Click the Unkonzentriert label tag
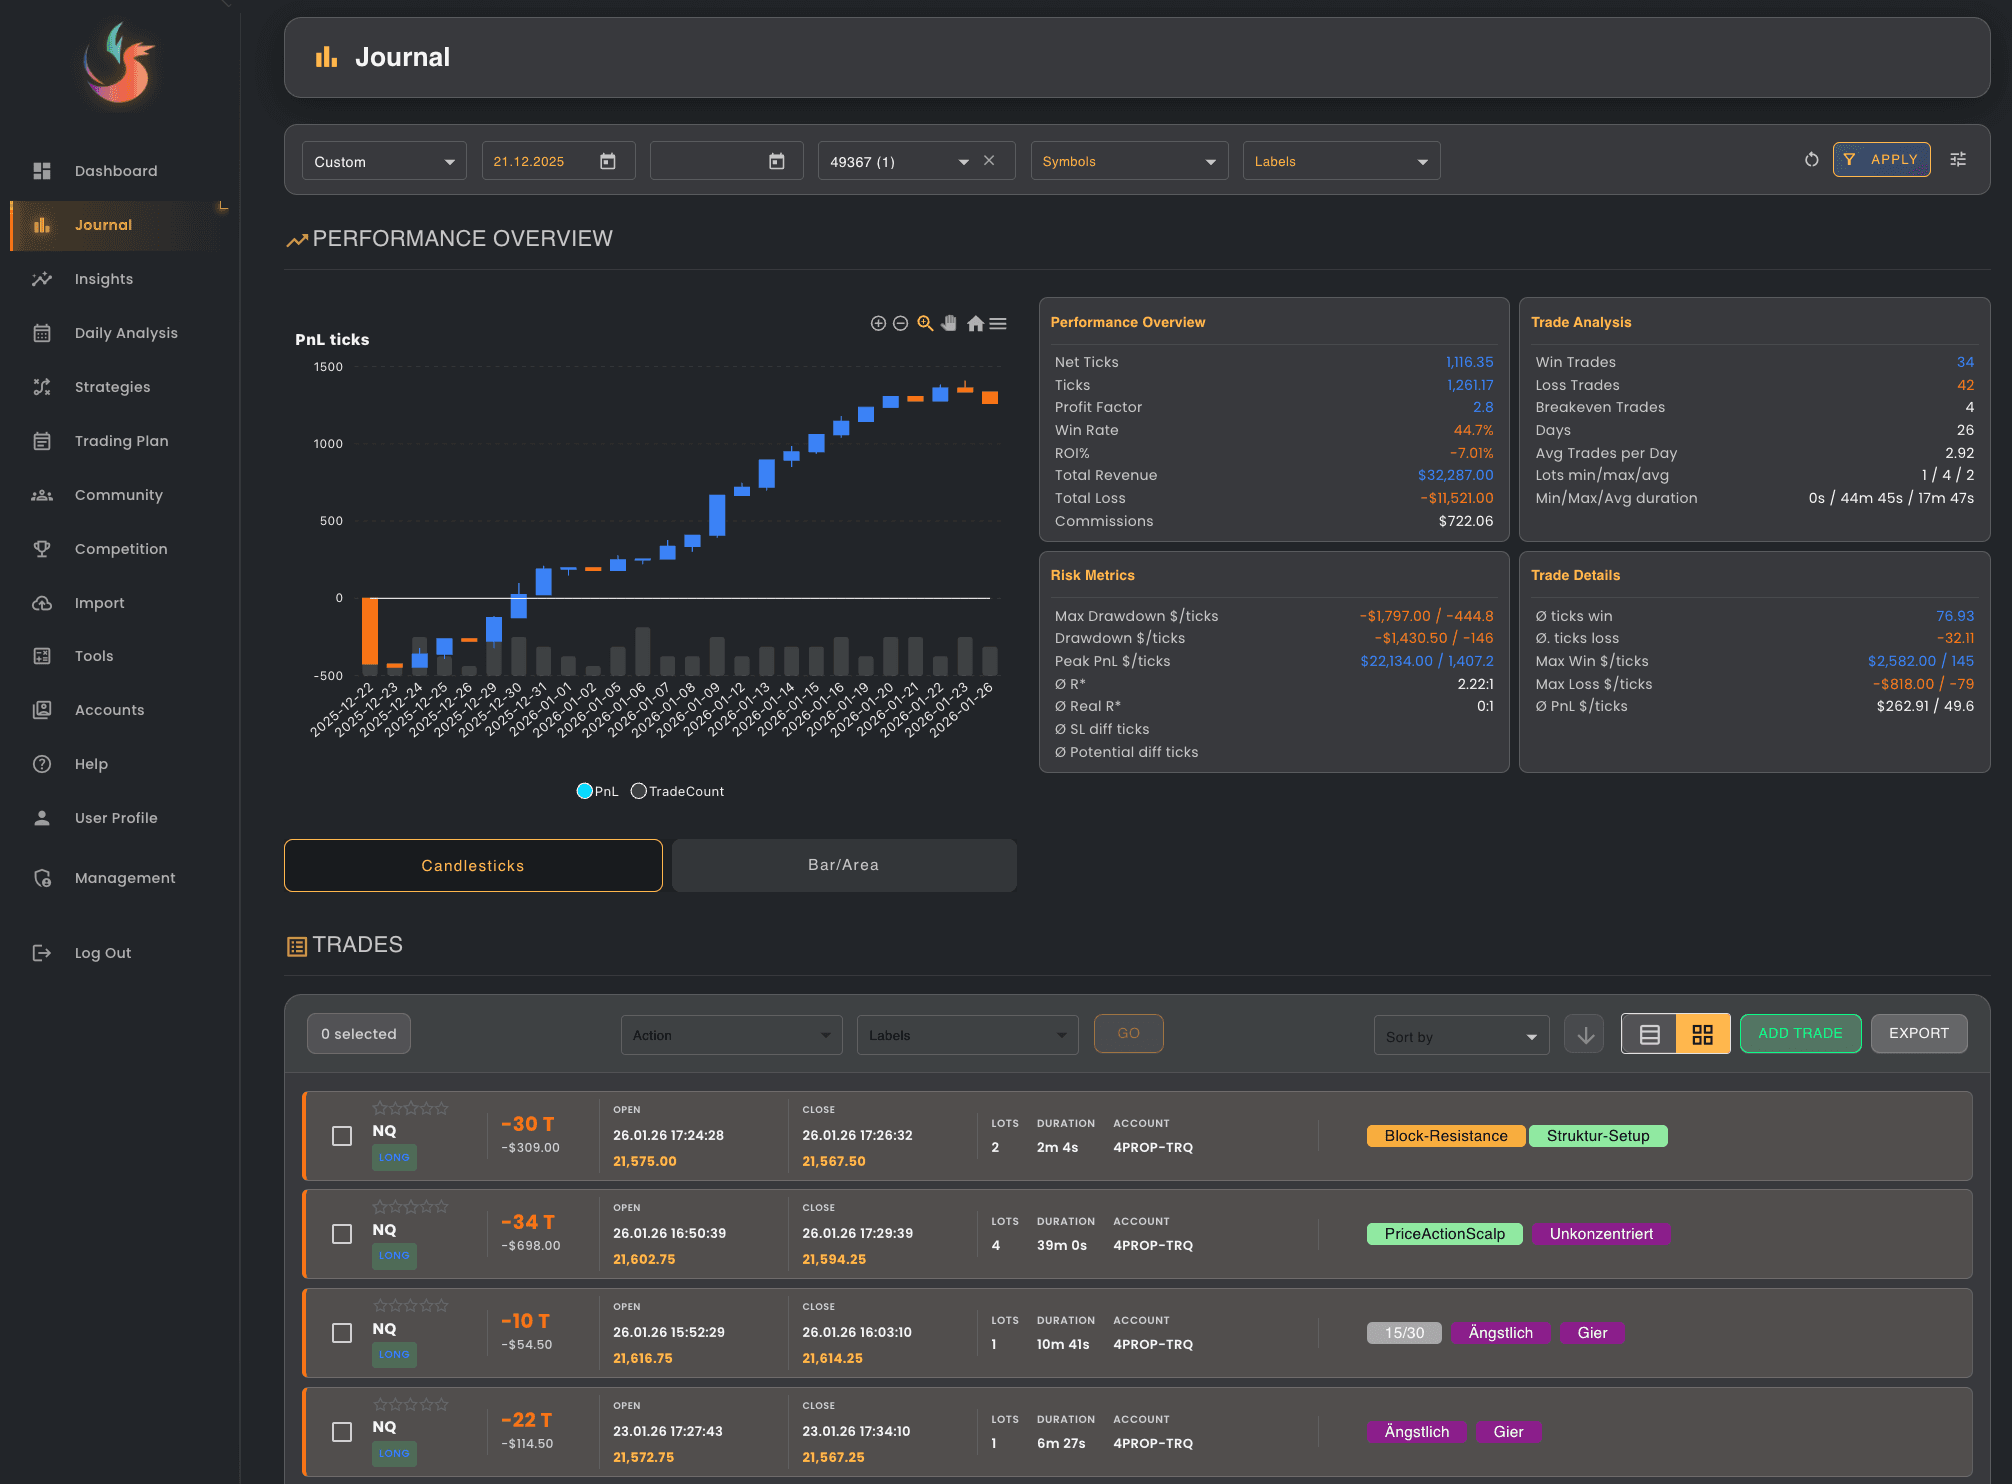2012x1484 pixels. coord(1601,1234)
